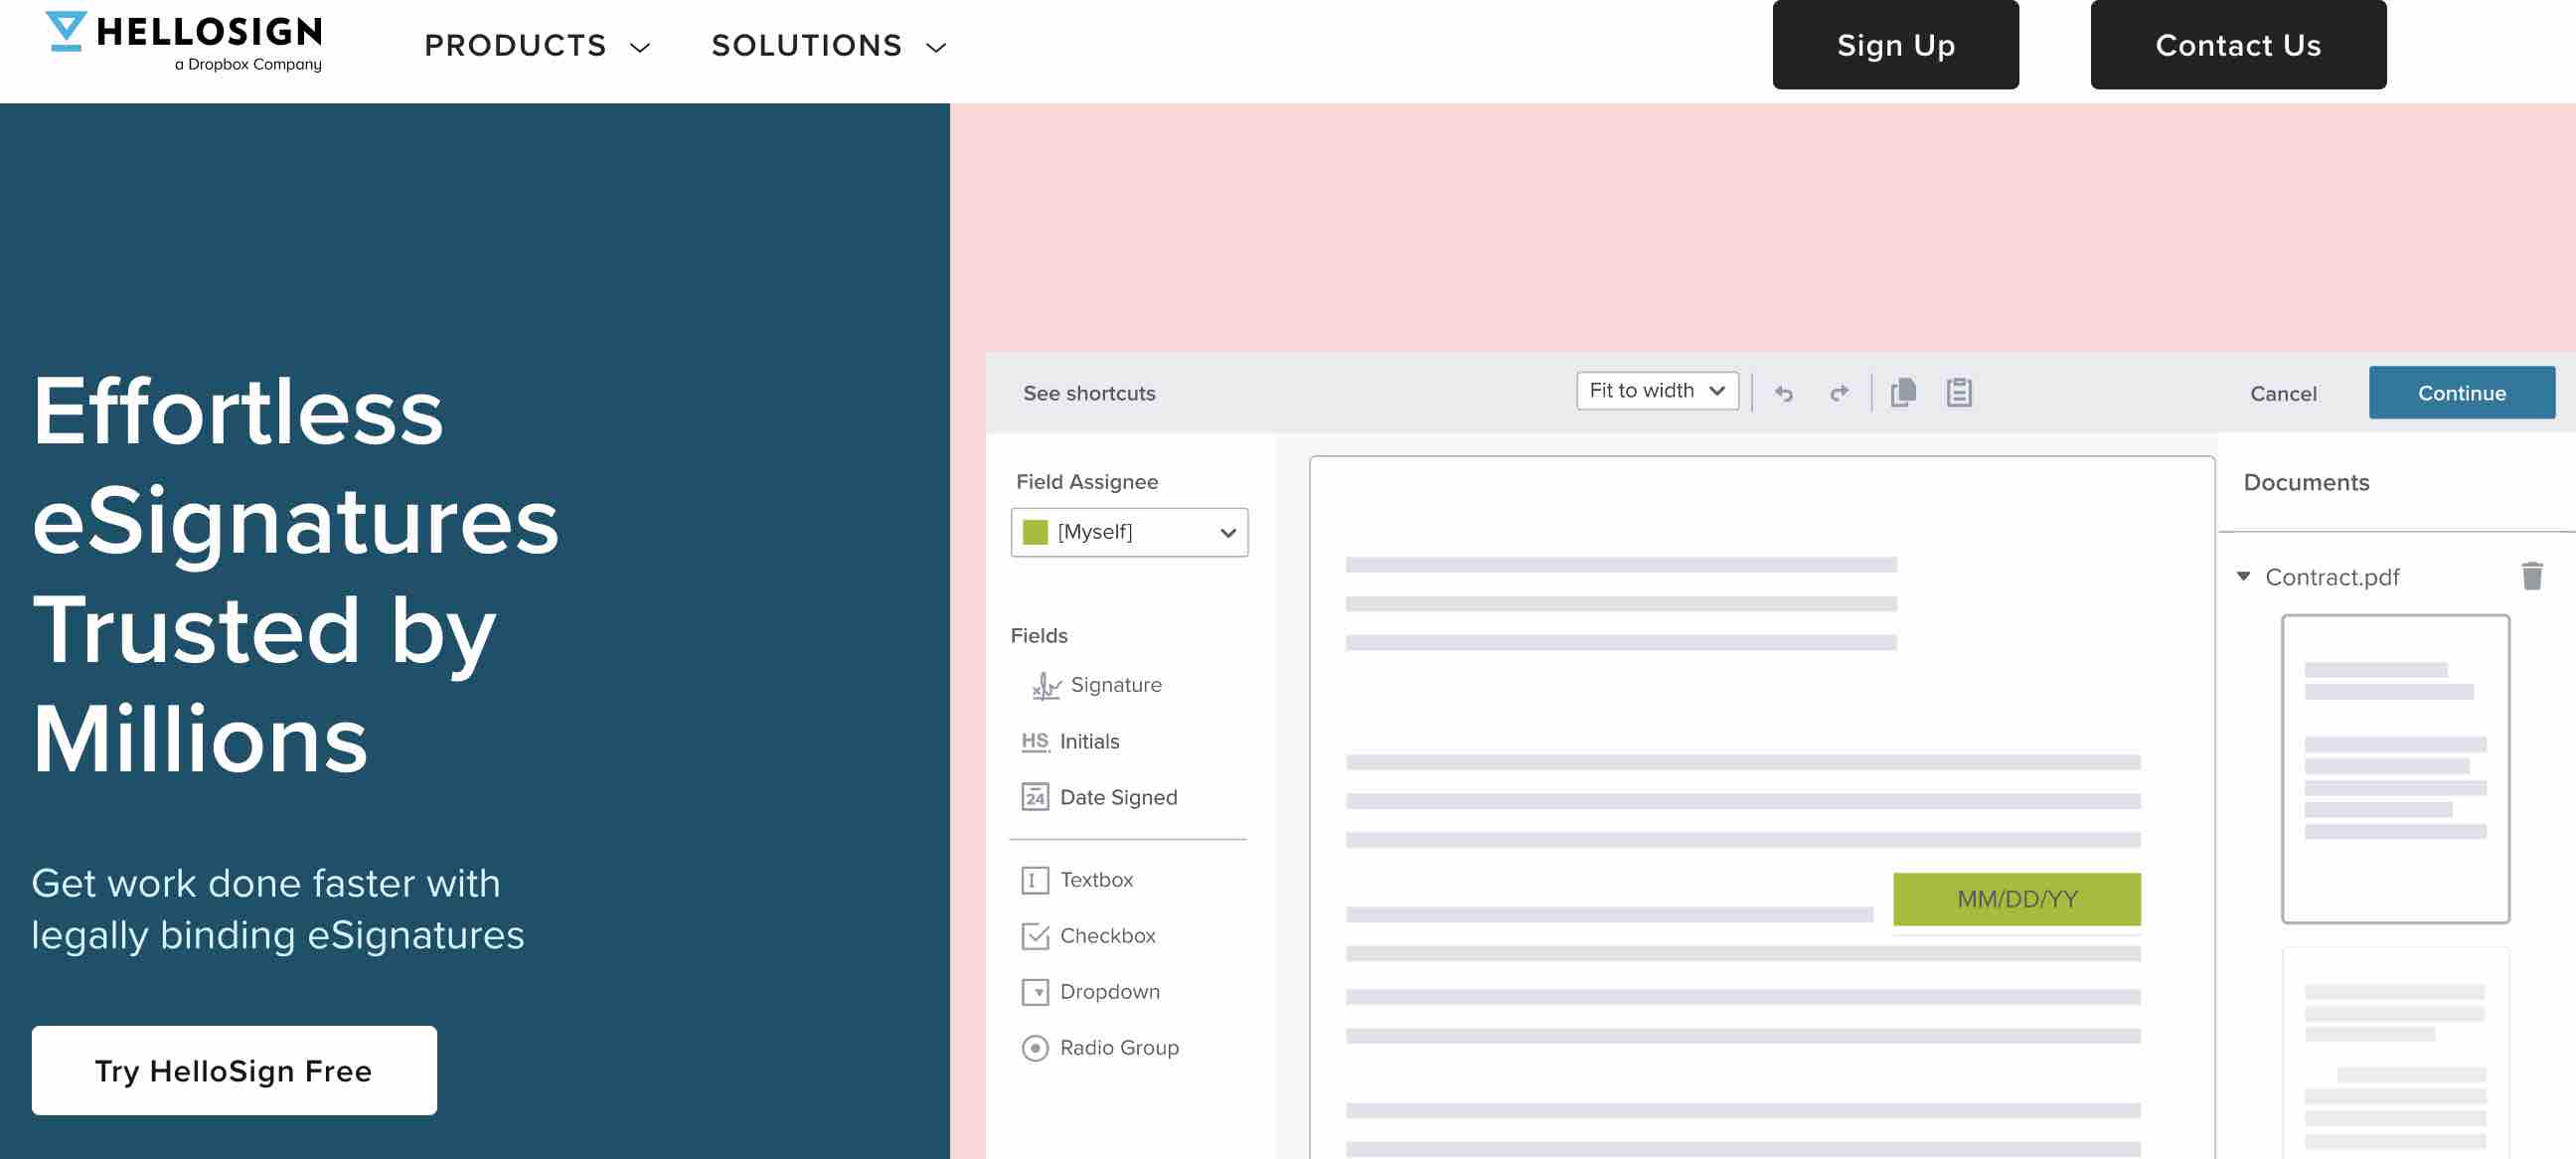Click the Textbox label
Viewport: 2576px width, 1159px height.
pos(1095,880)
